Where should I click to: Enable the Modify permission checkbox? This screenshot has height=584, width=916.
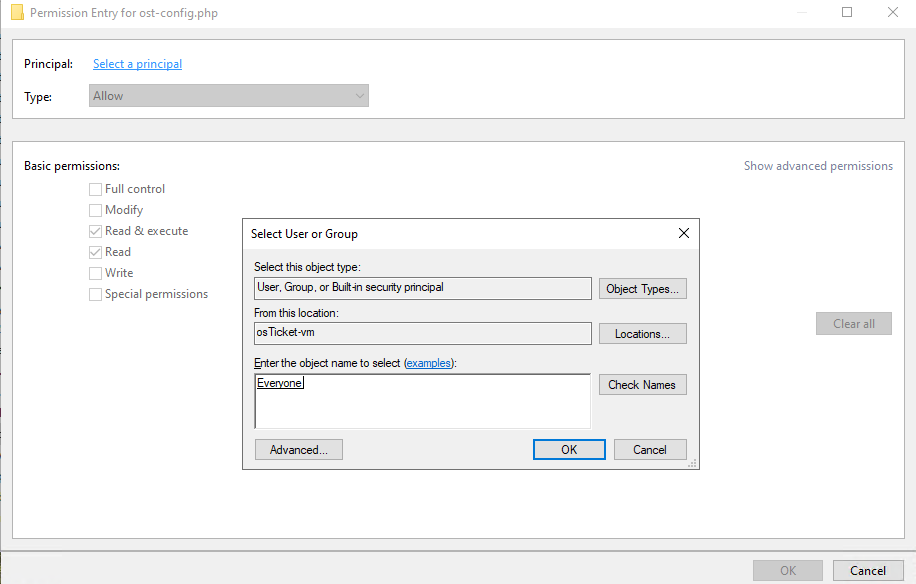click(95, 210)
